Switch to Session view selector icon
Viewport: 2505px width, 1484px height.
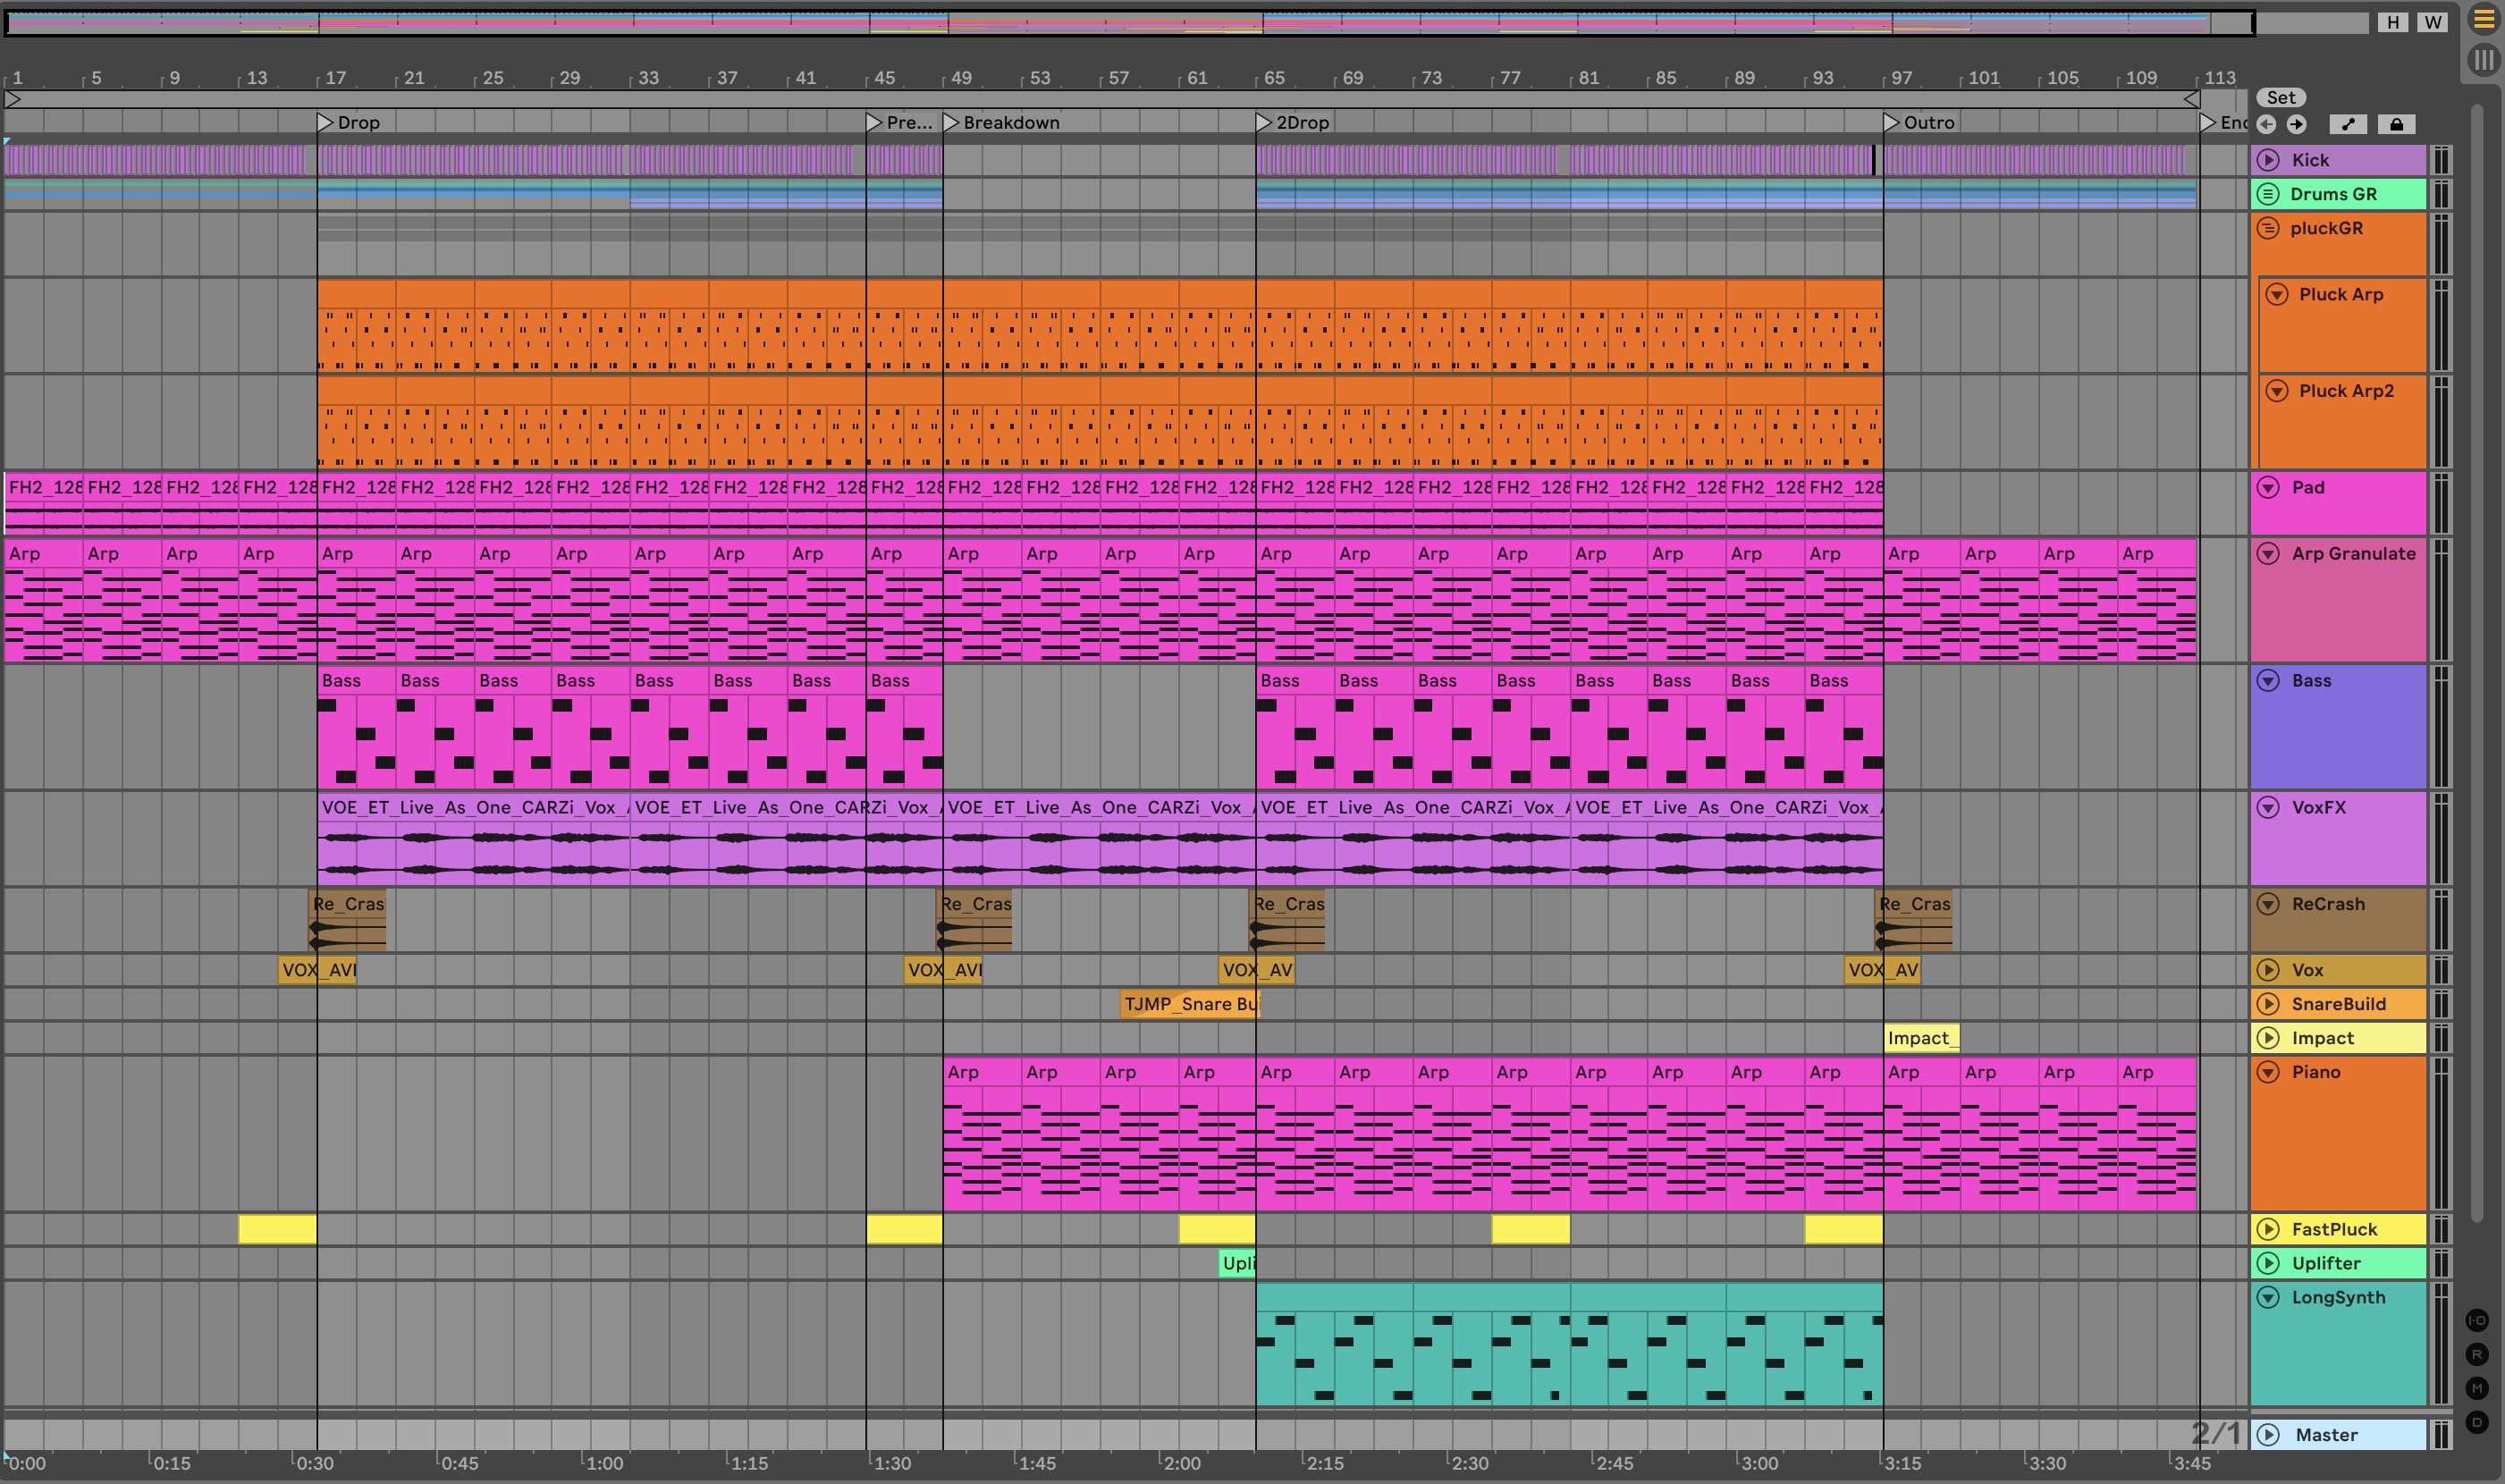(2483, 60)
